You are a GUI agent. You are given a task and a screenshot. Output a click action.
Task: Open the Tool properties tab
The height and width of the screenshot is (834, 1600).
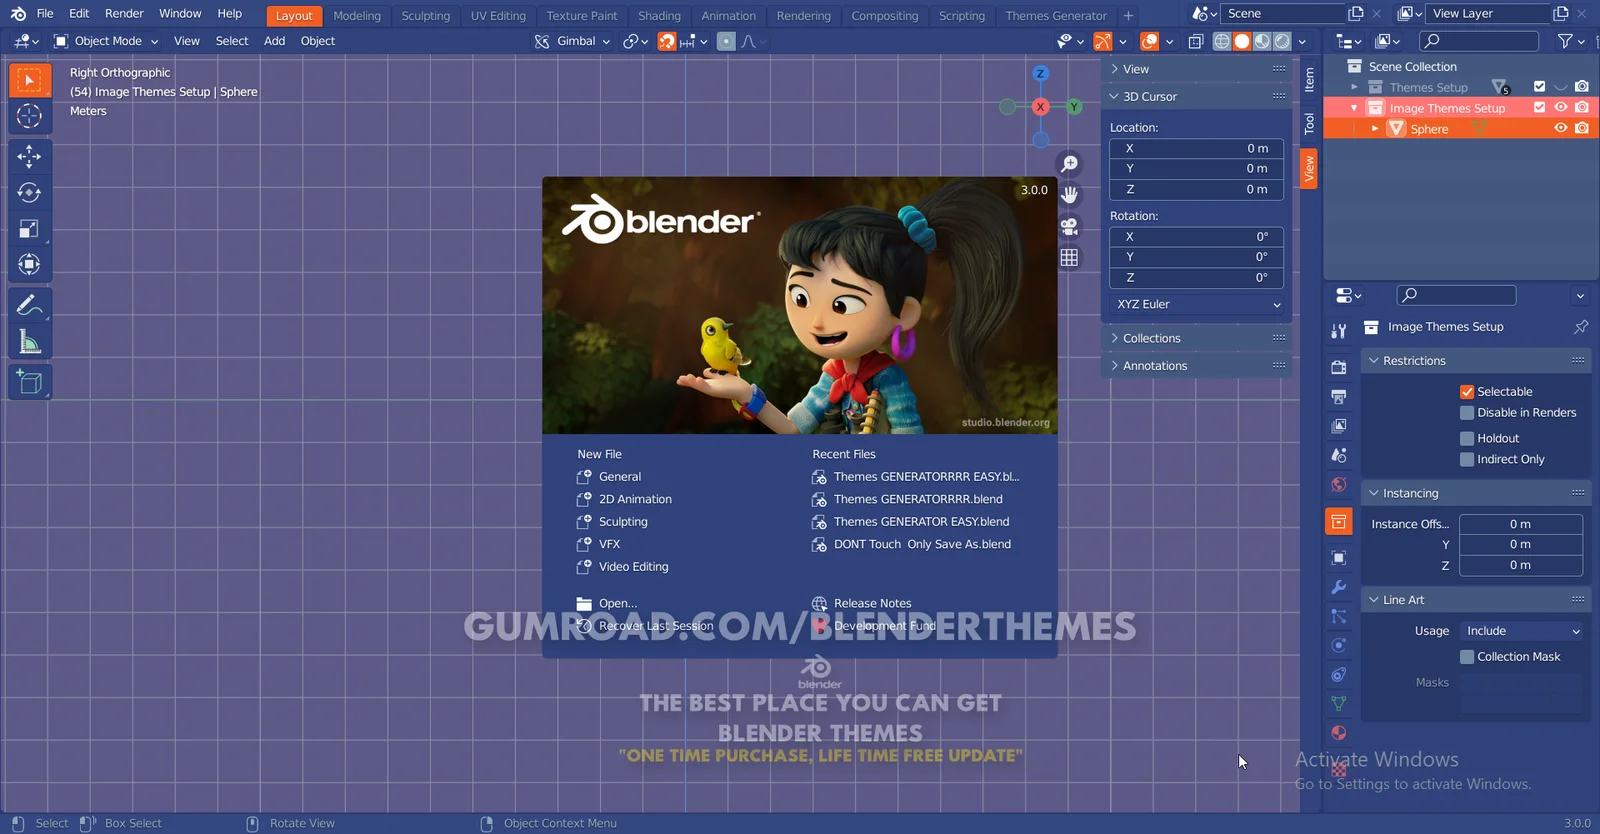[x=1339, y=331]
